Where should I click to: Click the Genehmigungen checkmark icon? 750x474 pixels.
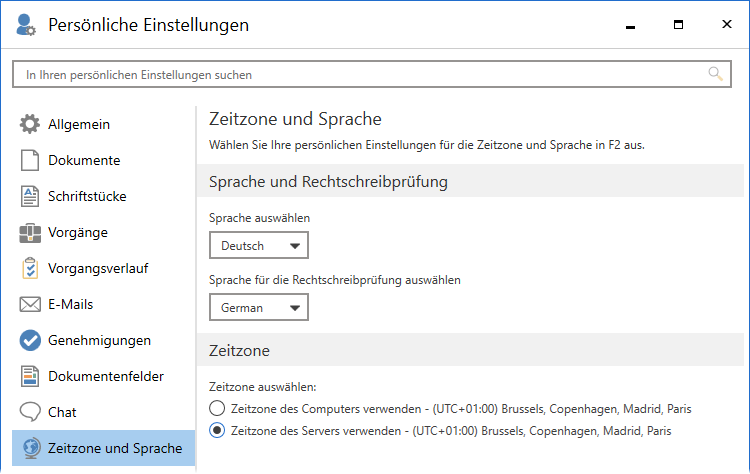[30, 340]
